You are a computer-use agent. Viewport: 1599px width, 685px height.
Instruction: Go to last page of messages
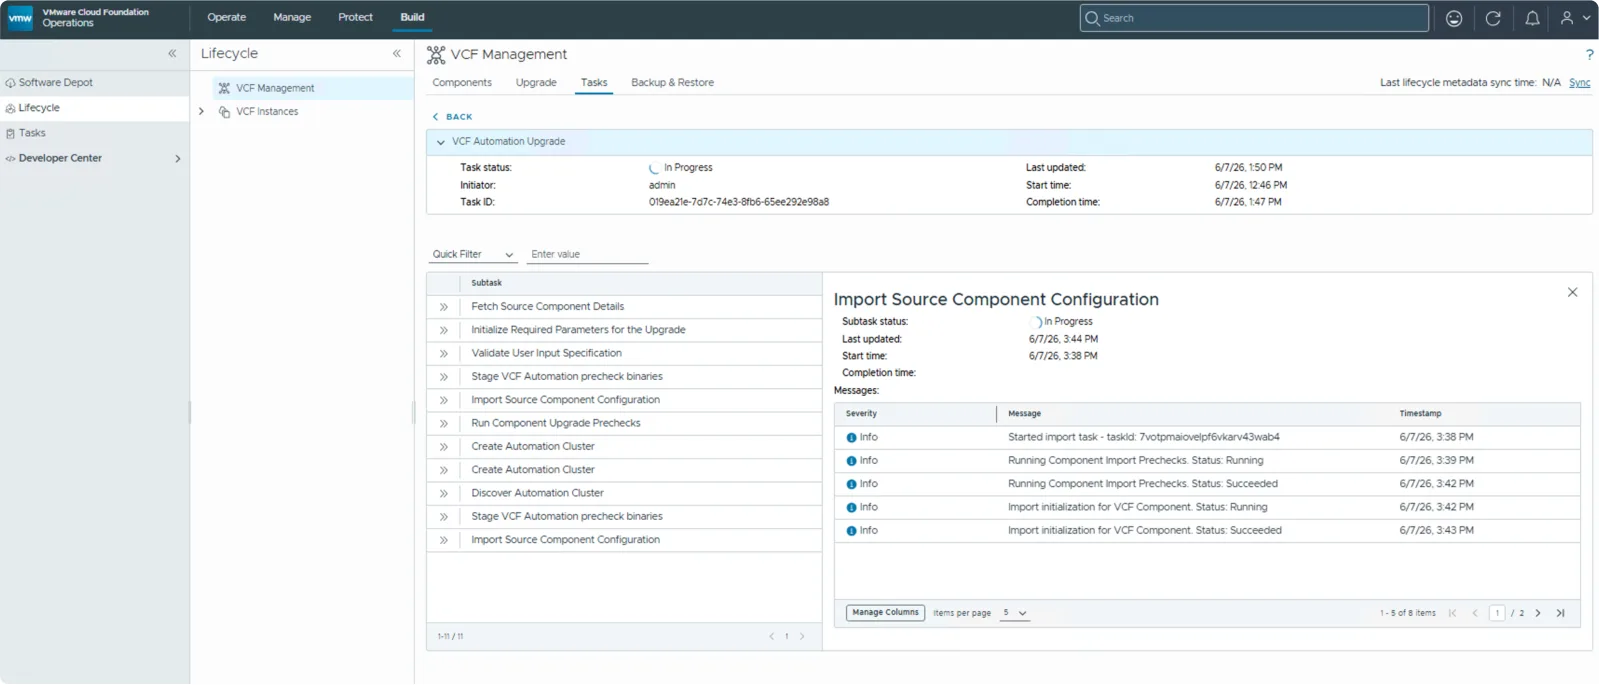coord(1560,613)
